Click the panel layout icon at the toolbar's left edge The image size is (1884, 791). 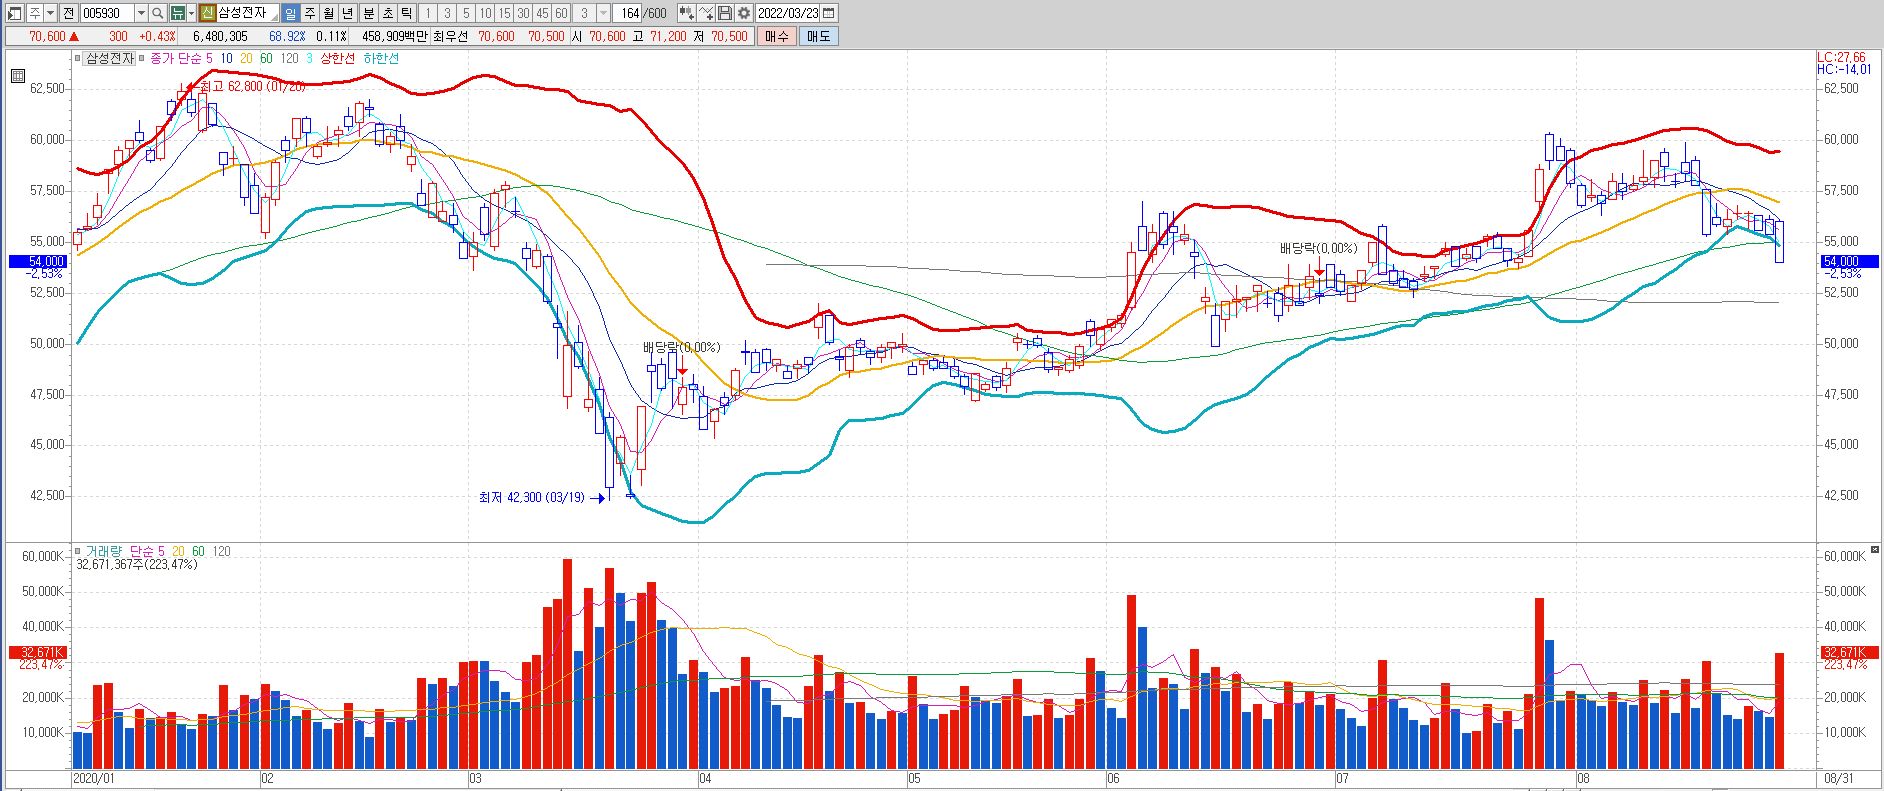[14, 13]
